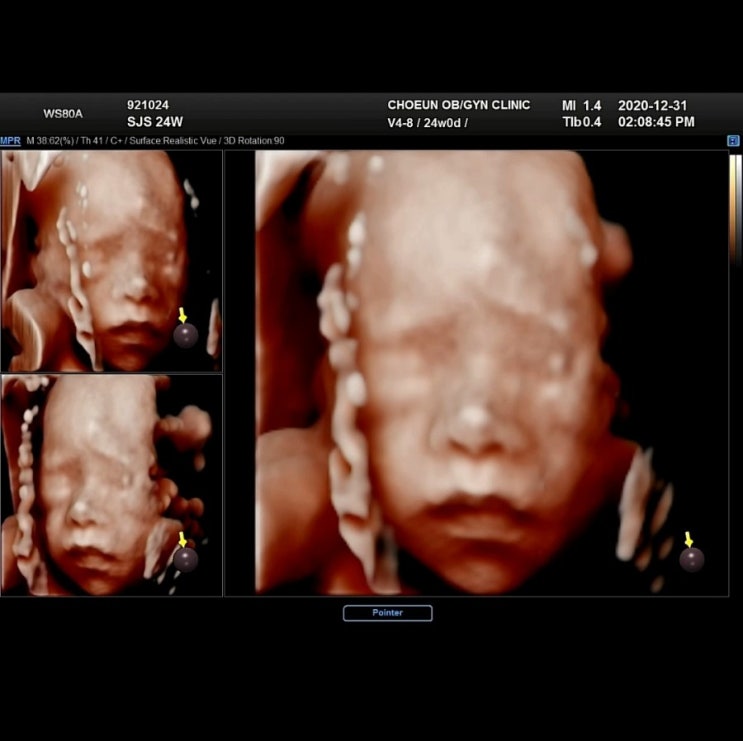
Task: Click the MPR mode label
Action: [x=10, y=141]
